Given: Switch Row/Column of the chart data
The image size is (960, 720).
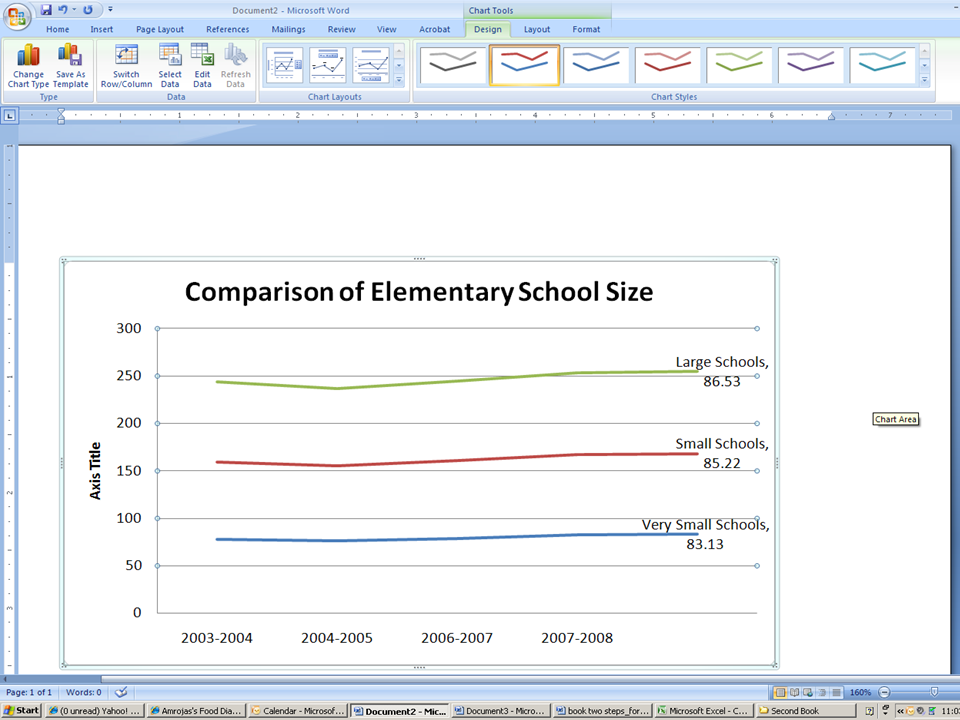Looking at the screenshot, I should pyautogui.click(x=126, y=66).
